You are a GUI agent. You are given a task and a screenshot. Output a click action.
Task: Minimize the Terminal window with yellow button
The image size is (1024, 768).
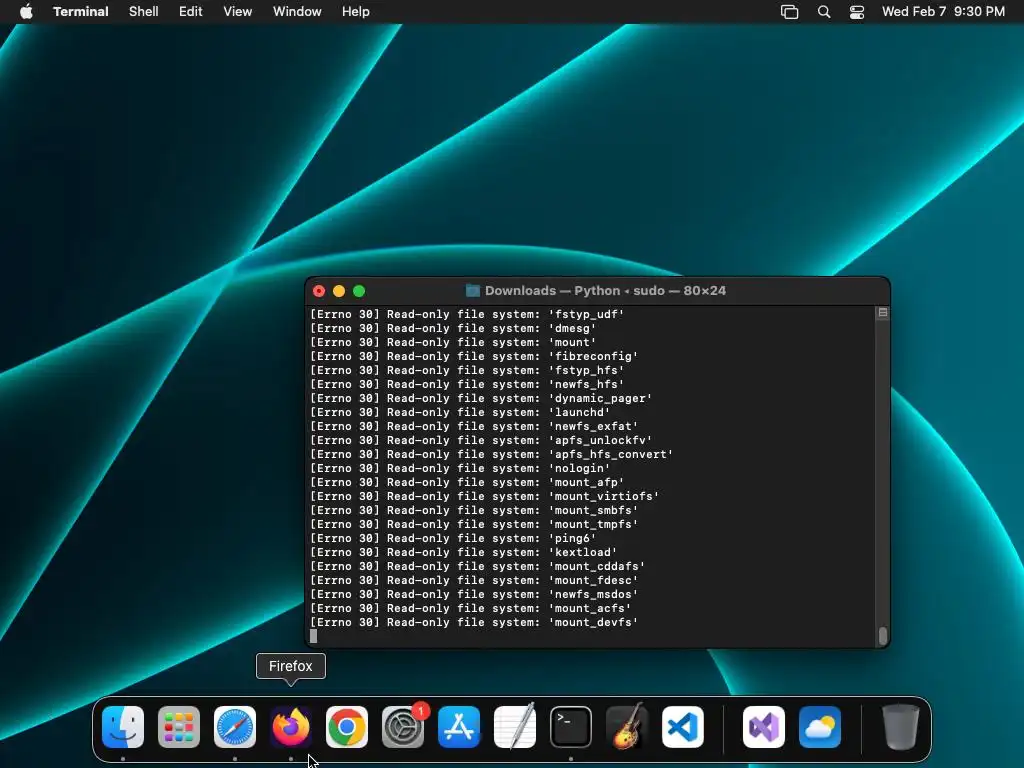pyautogui.click(x=339, y=291)
